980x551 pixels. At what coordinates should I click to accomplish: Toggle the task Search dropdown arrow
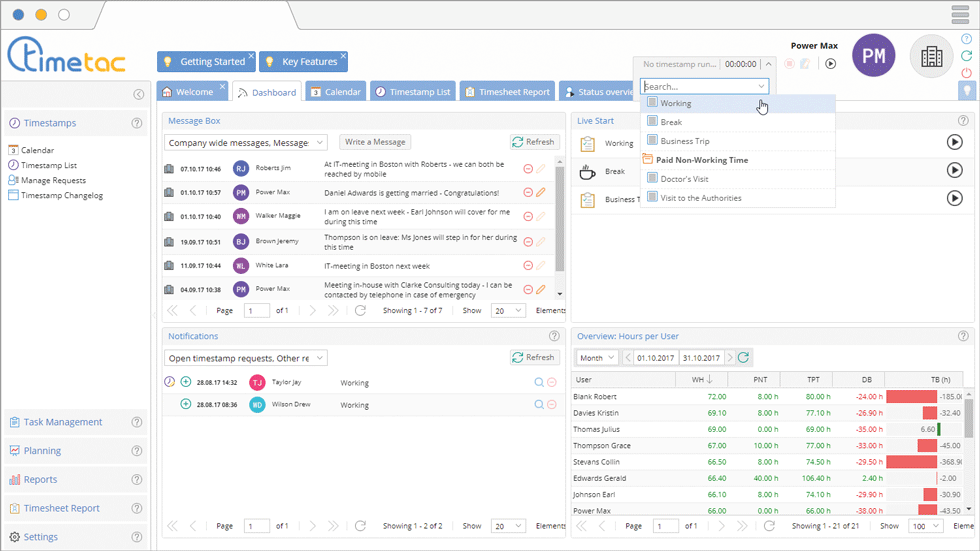click(761, 86)
